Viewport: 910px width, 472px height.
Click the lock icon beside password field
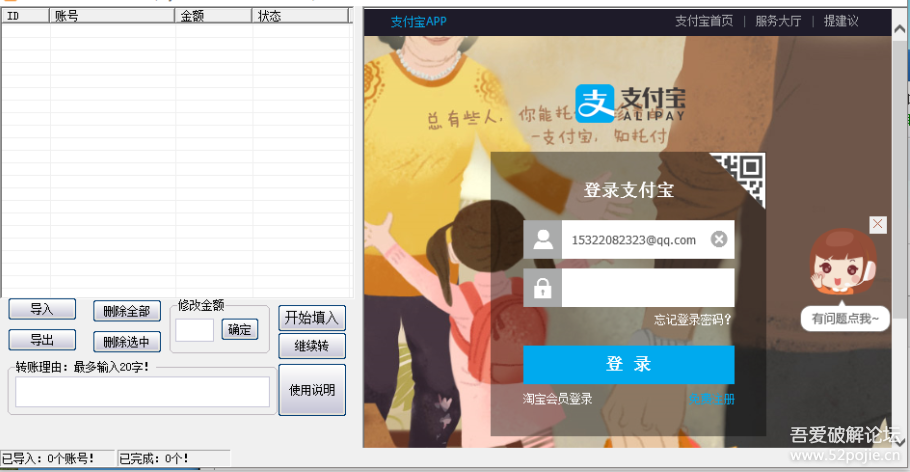543,287
